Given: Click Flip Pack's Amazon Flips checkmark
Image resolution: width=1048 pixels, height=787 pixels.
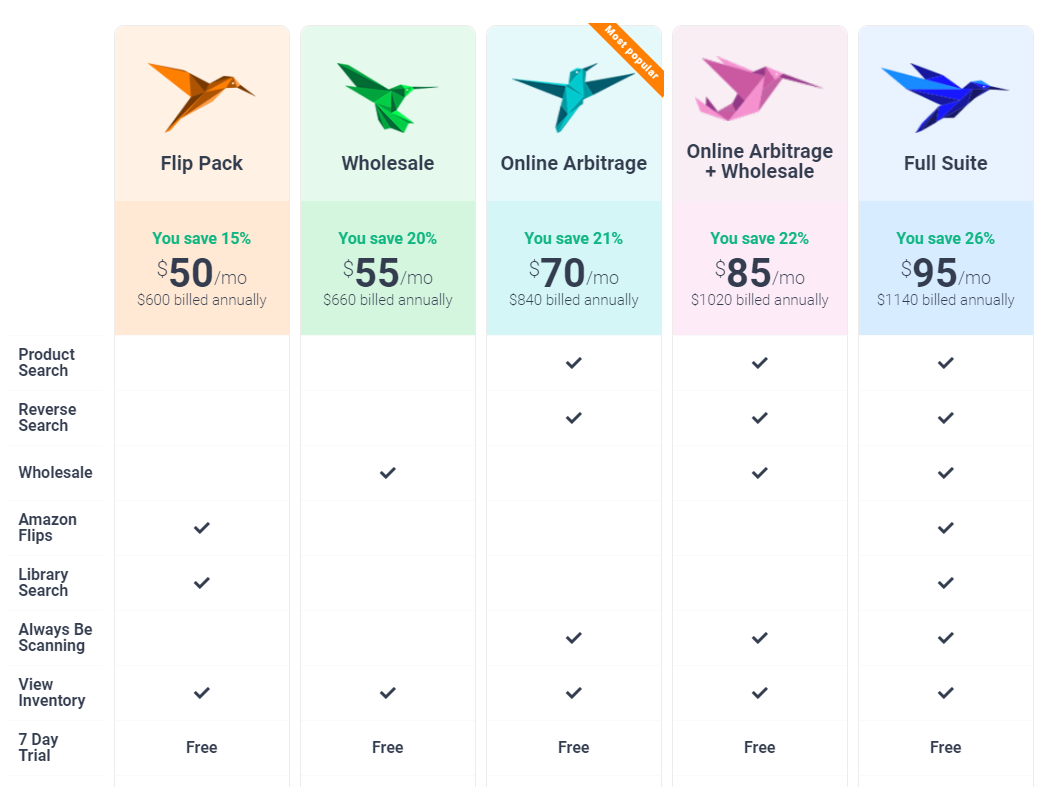Looking at the screenshot, I should pos(202,527).
